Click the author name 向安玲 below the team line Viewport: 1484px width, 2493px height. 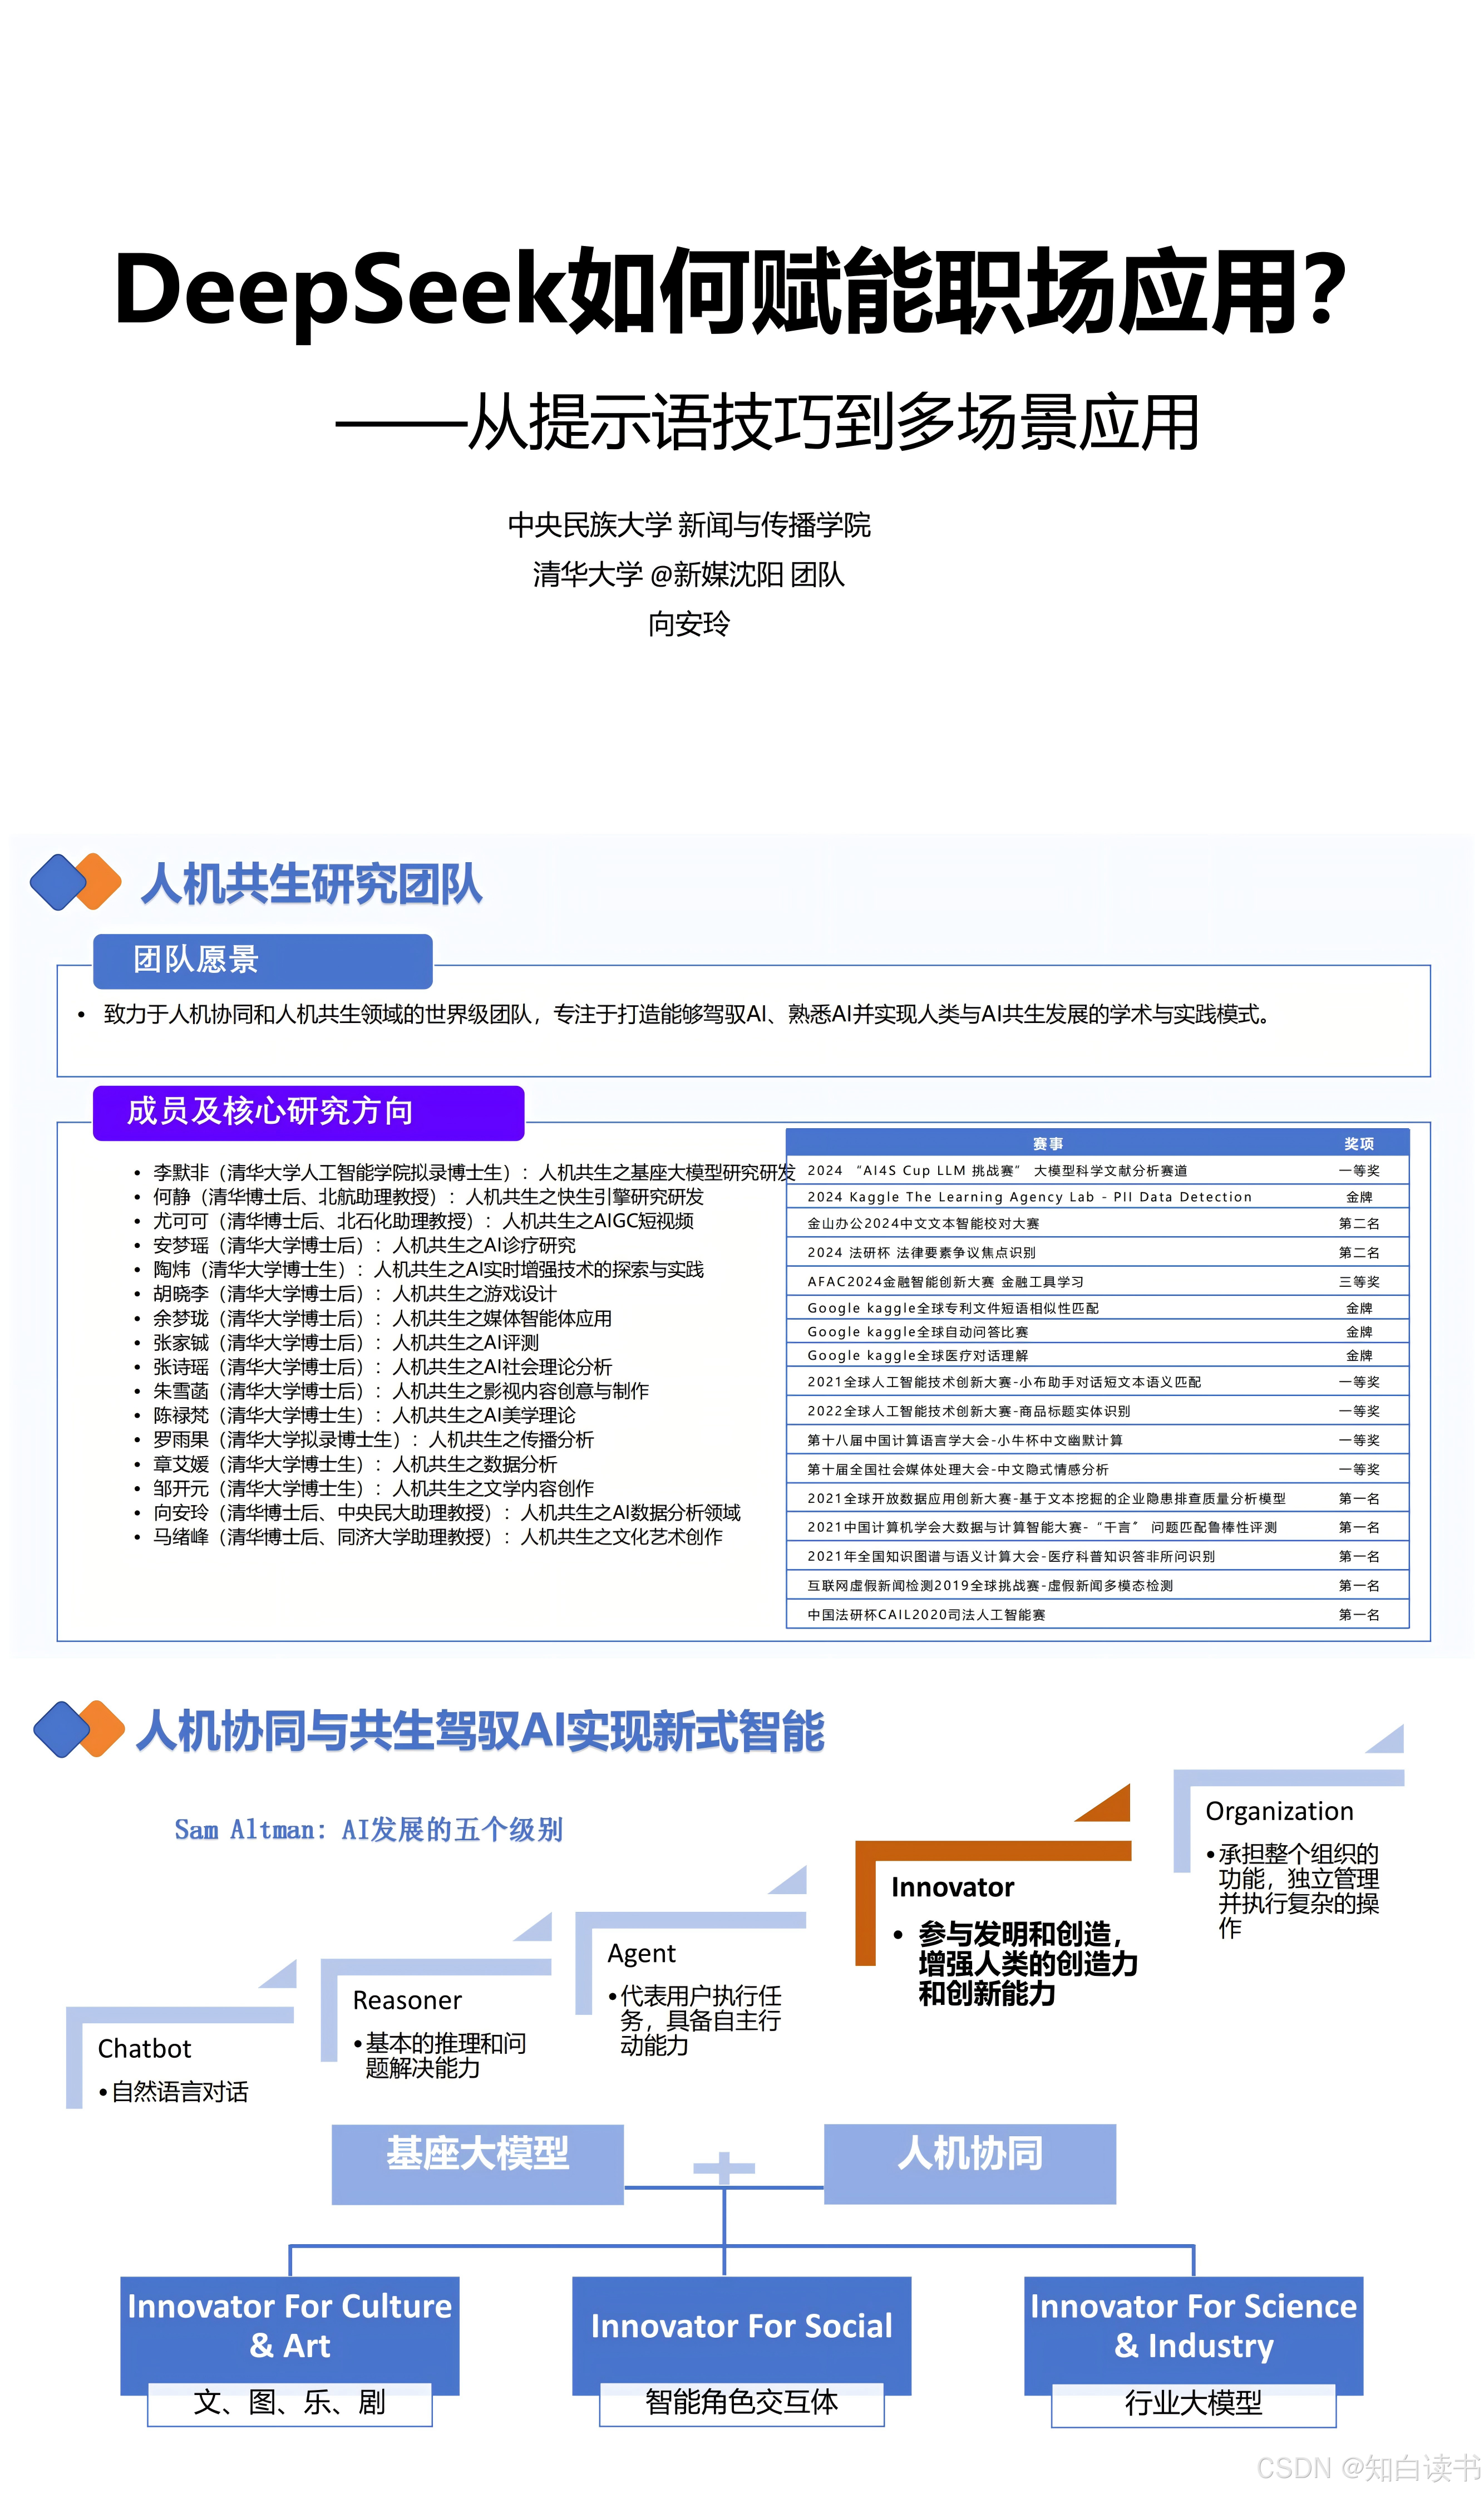pyautogui.click(x=689, y=624)
